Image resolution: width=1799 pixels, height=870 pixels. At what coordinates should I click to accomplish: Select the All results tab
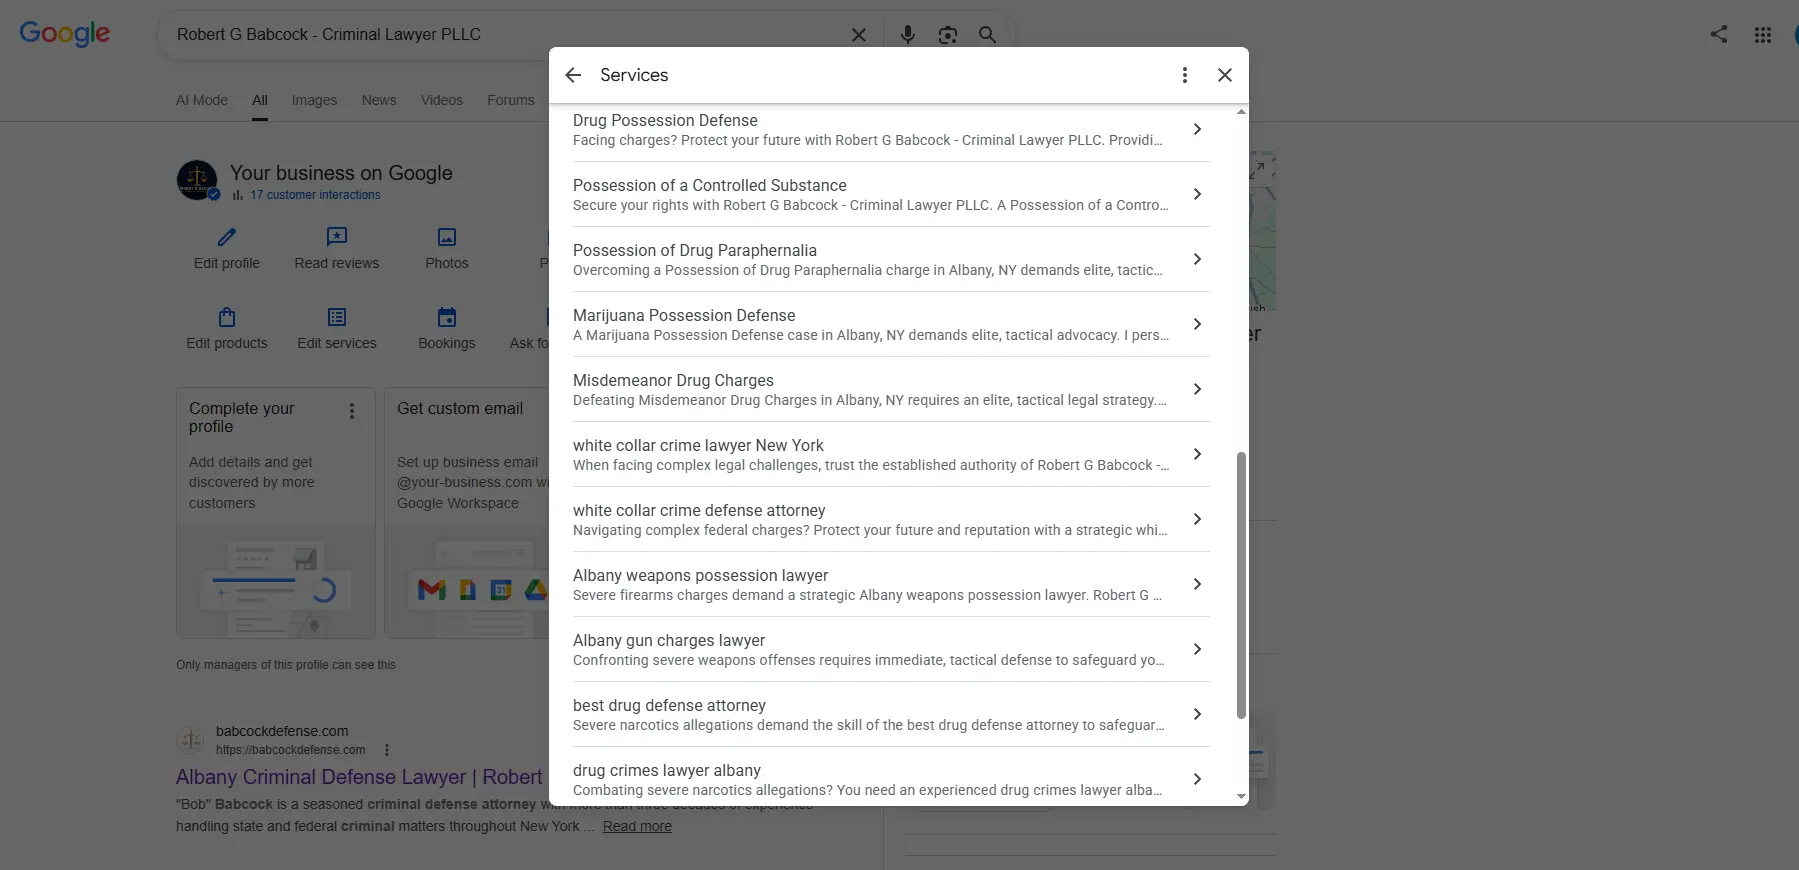coord(260,100)
